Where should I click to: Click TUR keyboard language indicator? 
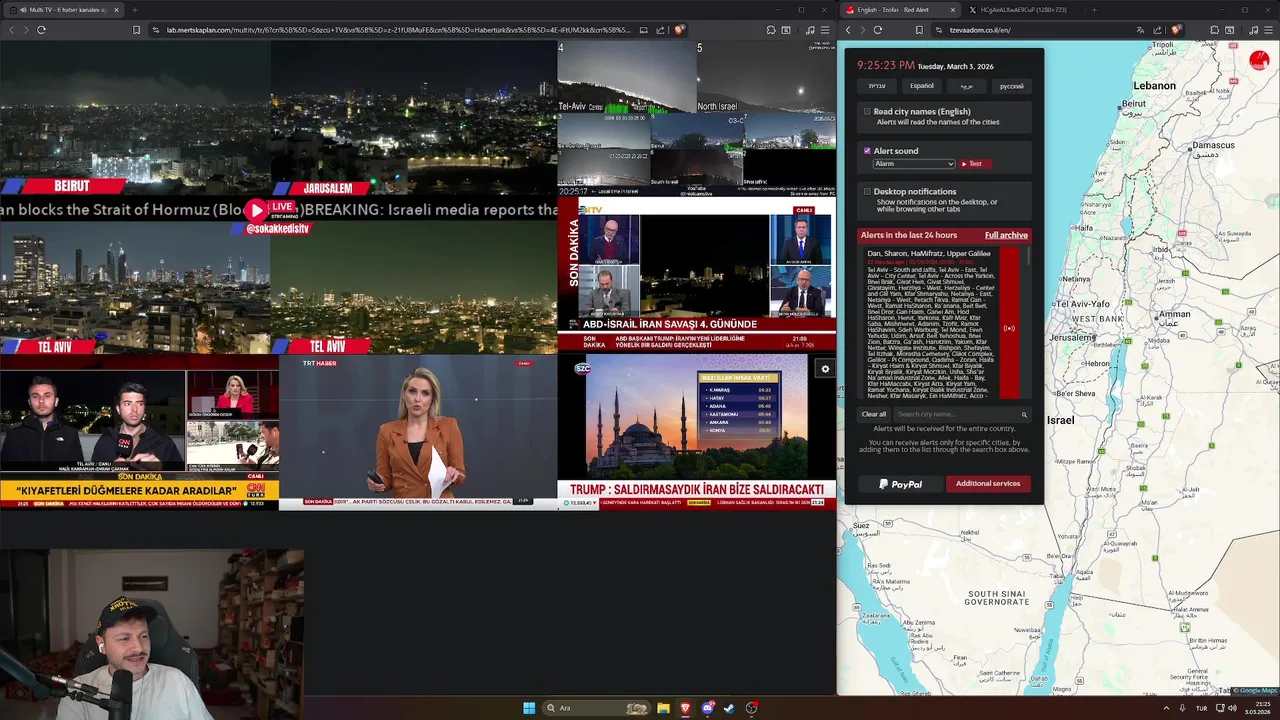click(x=1202, y=708)
